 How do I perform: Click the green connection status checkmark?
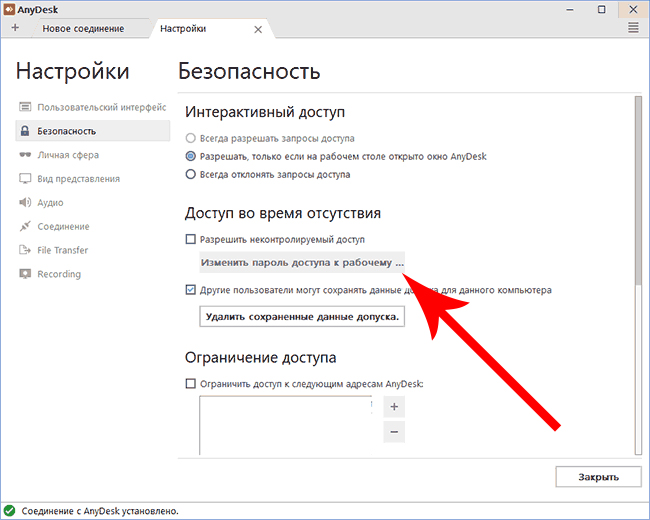pos(10,511)
